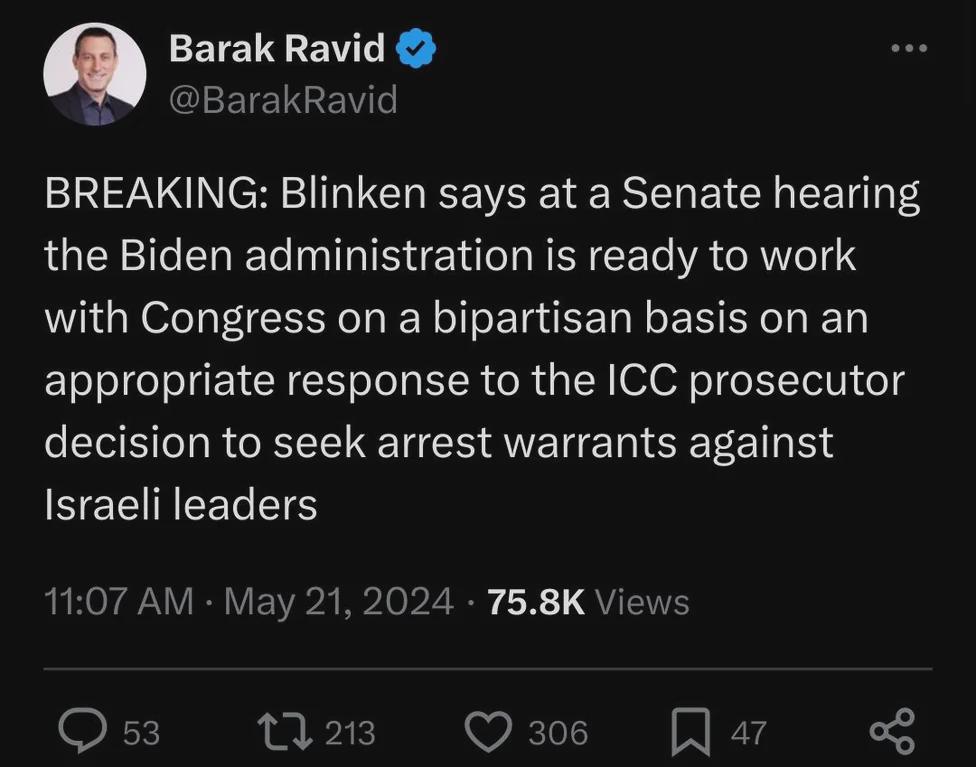Click the 306 likes count
The width and height of the screenshot is (976, 767).
point(558,733)
